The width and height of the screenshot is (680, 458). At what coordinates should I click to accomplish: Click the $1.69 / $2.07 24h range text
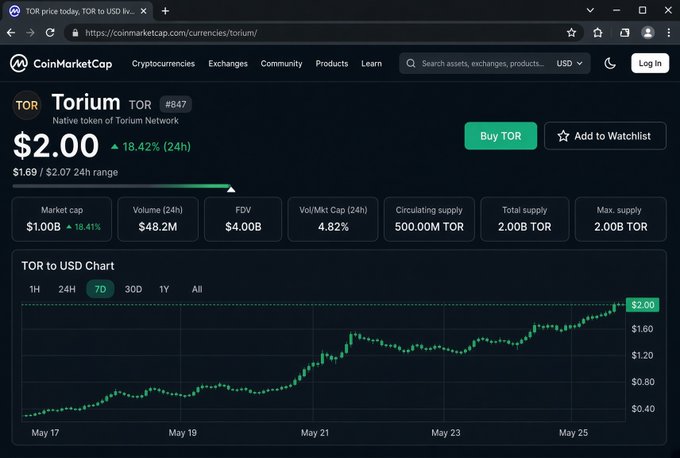(65, 172)
